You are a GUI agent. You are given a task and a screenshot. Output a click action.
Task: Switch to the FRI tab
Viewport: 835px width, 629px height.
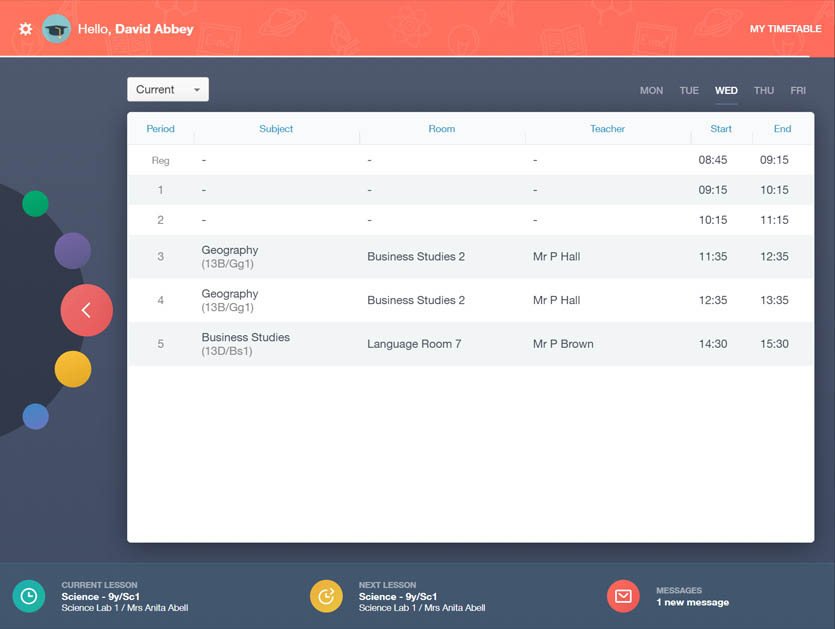pyautogui.click(x=798, y=91)
